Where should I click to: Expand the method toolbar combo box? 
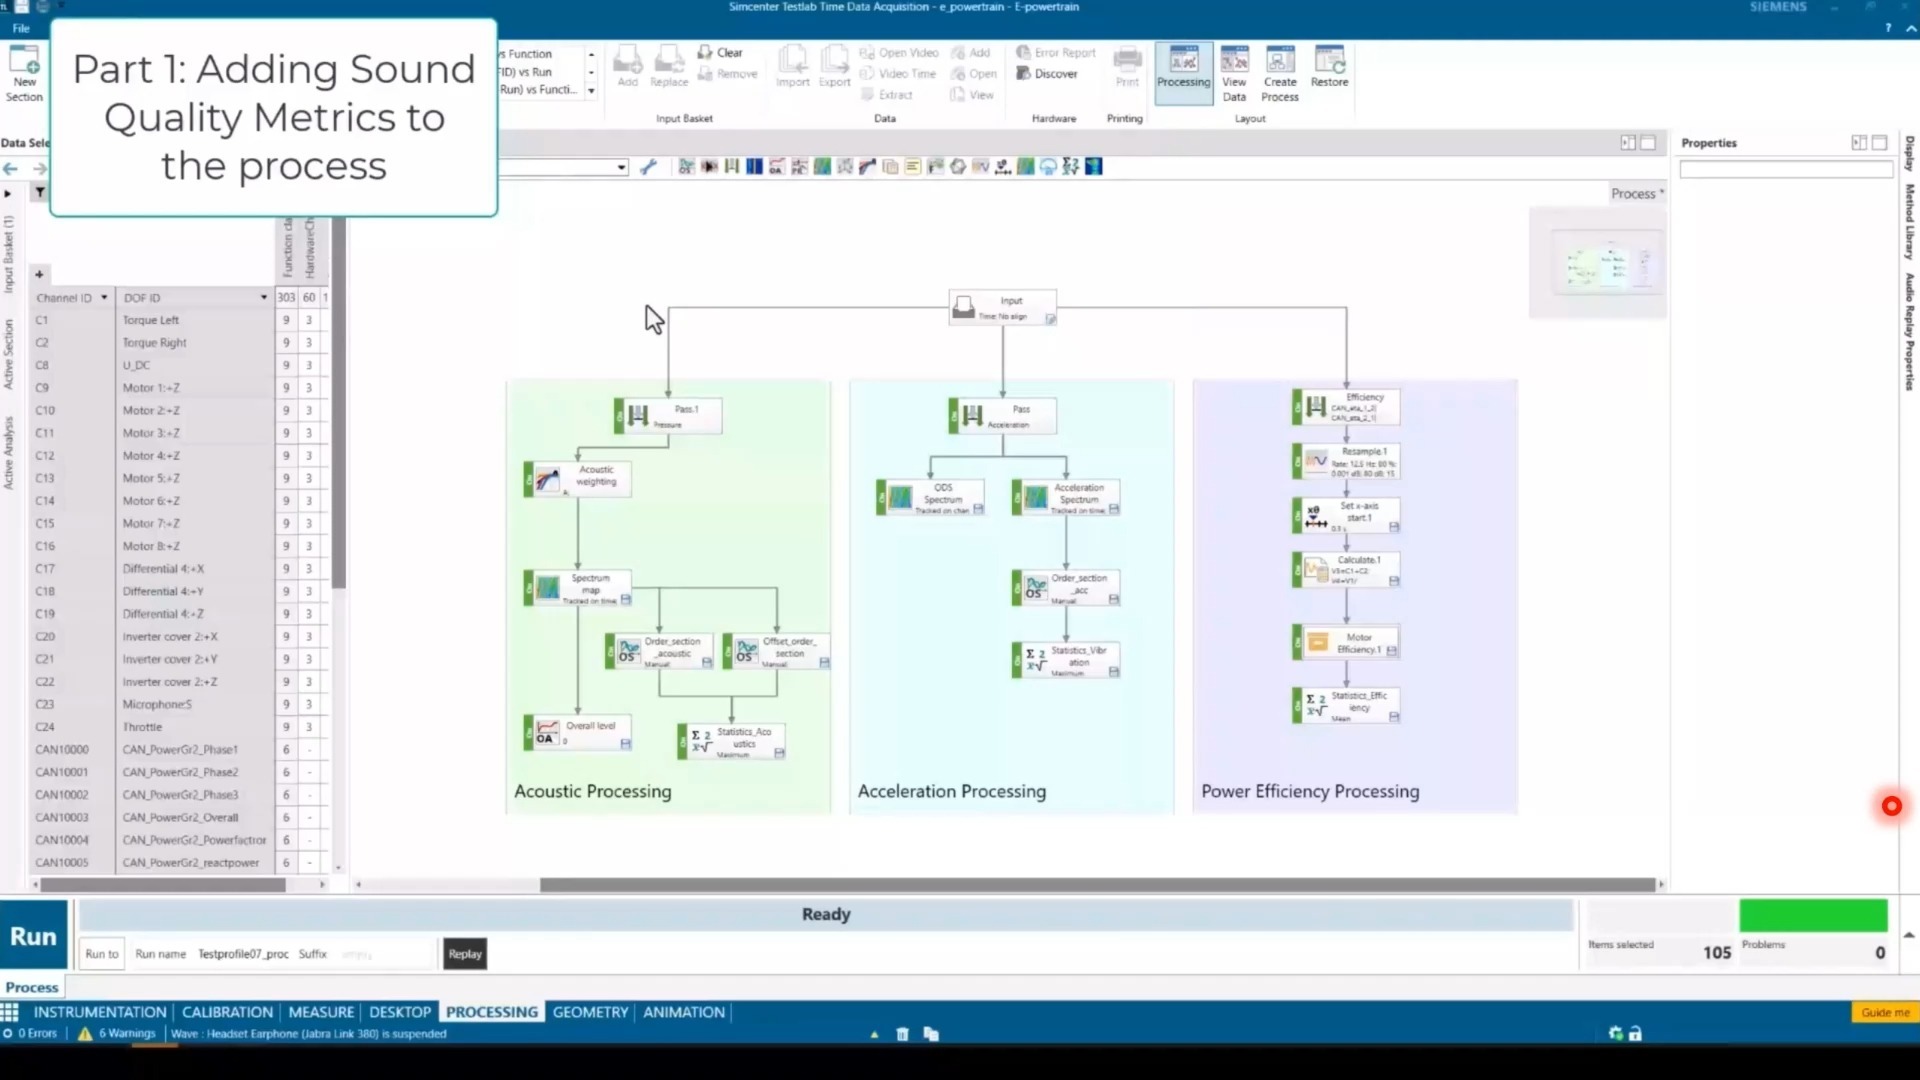621,168
